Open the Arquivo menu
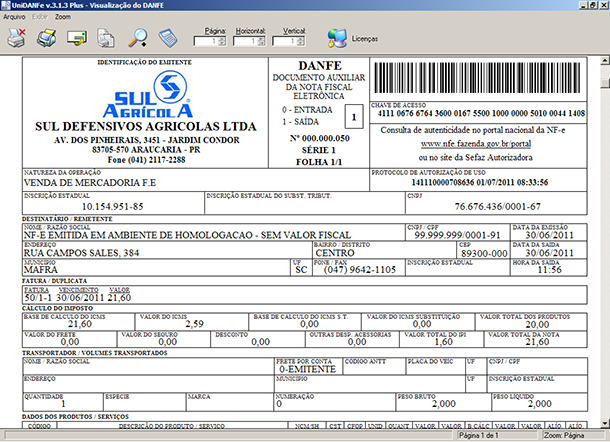 (x=14, y=18)
